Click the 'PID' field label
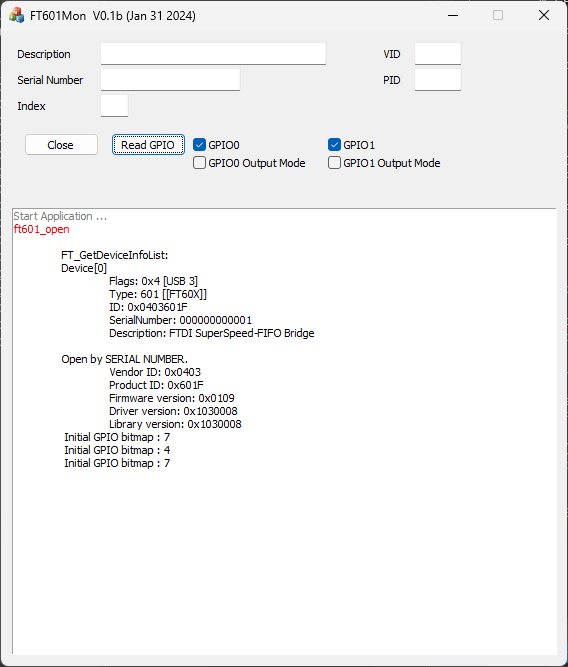This screenshot has height=667, width=568. [392, 80]
